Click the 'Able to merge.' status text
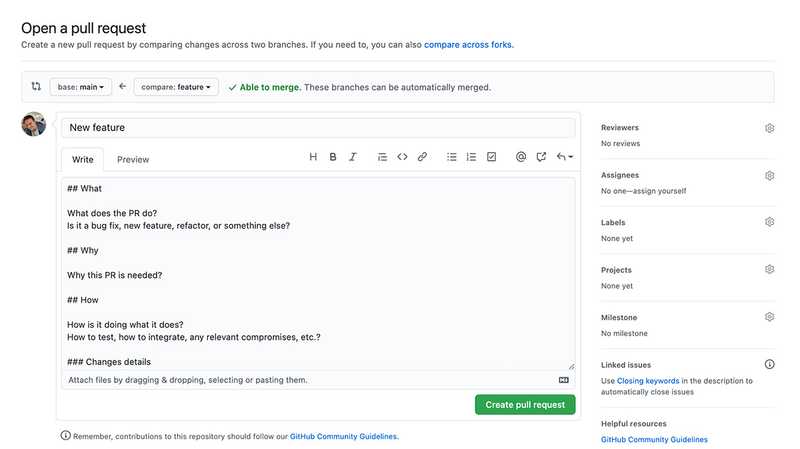The height and width of the screenshot is (449, 800). 270,87
